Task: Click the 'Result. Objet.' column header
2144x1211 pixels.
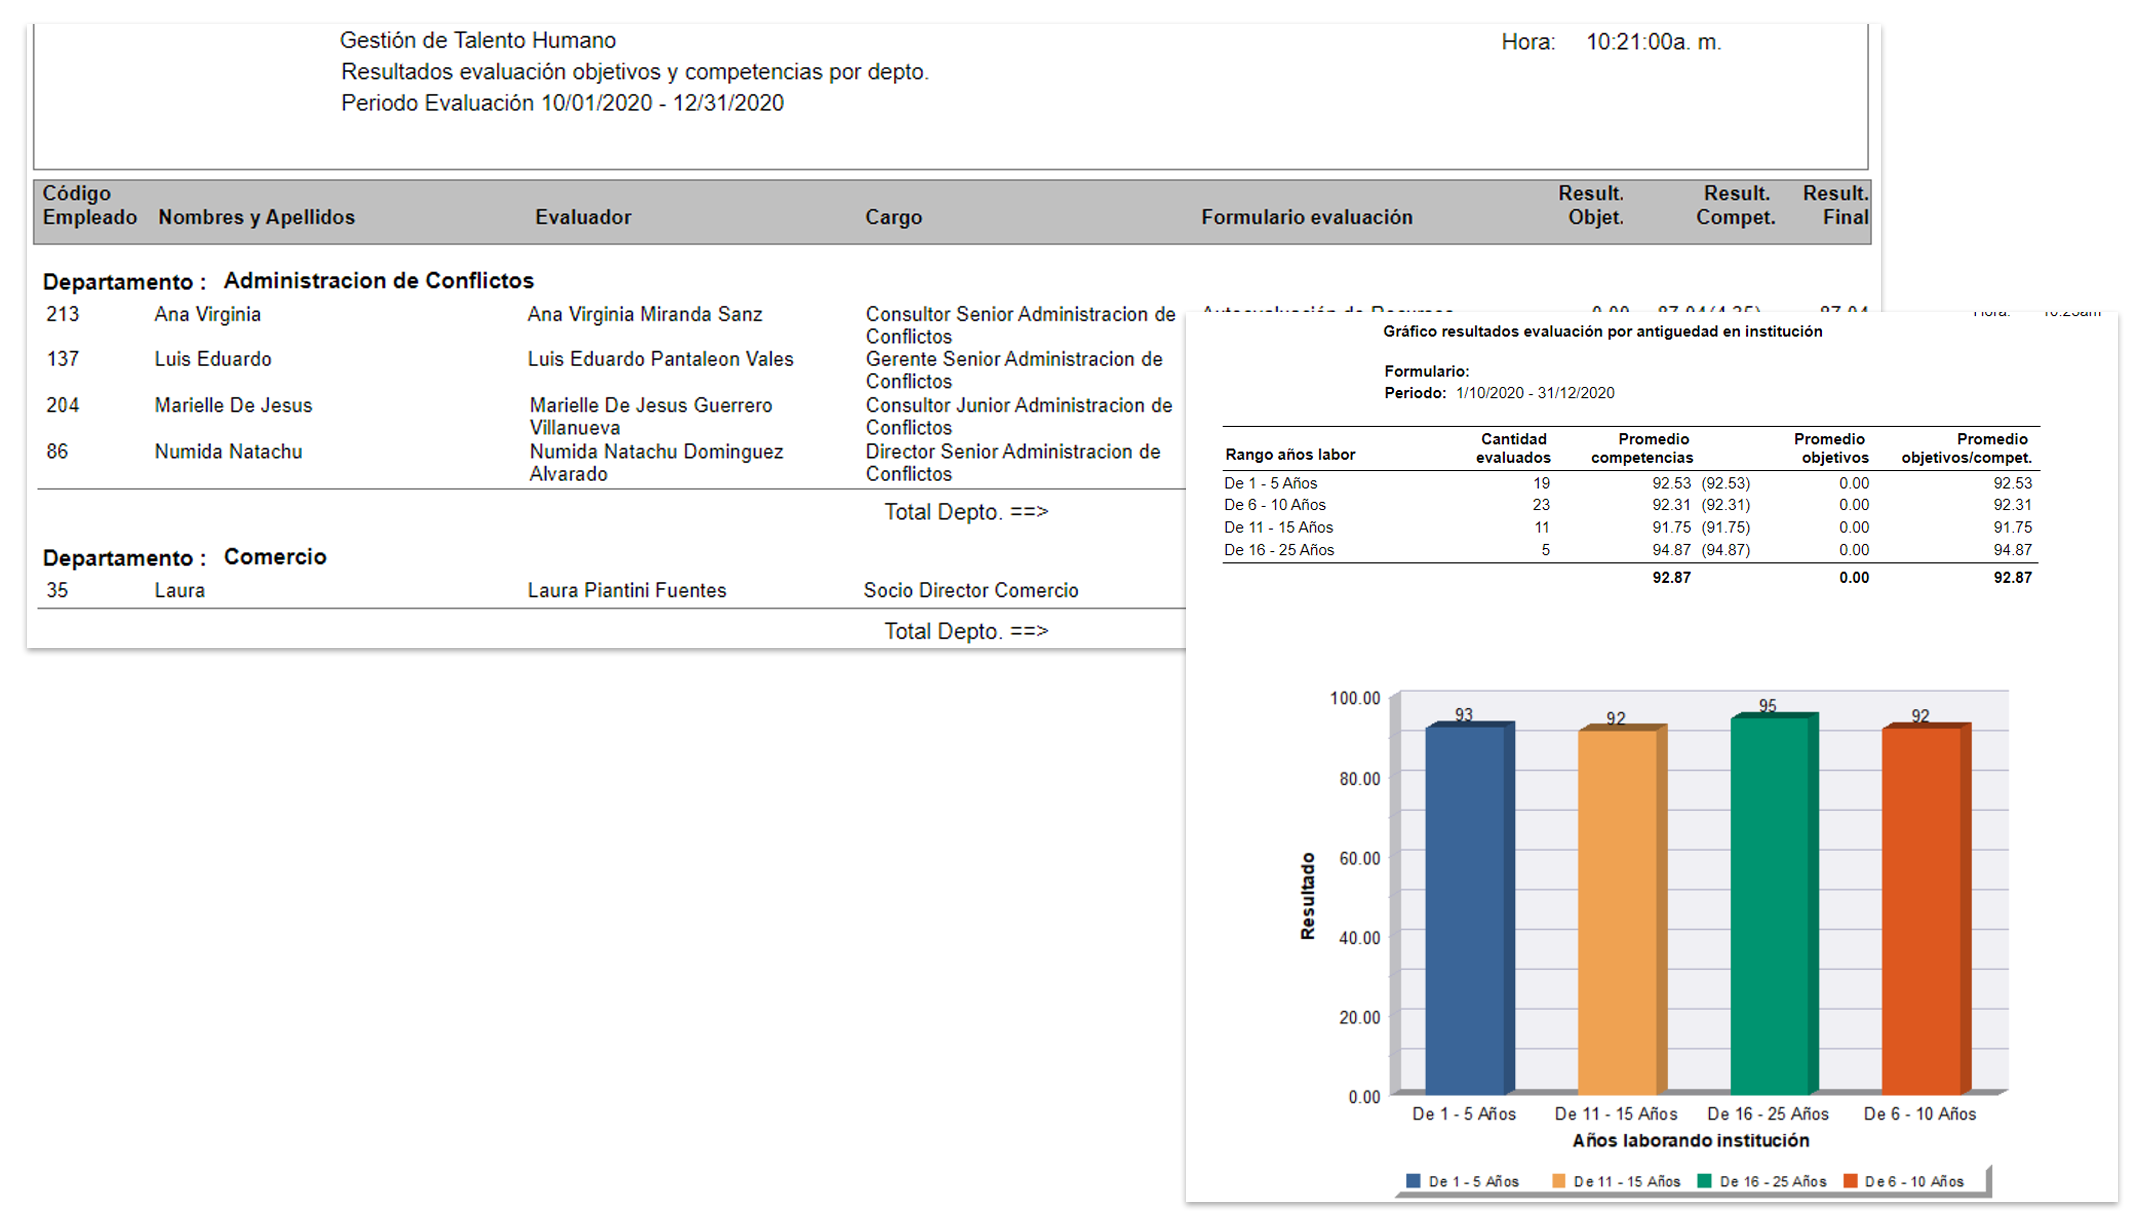Action: [1591, 205]
